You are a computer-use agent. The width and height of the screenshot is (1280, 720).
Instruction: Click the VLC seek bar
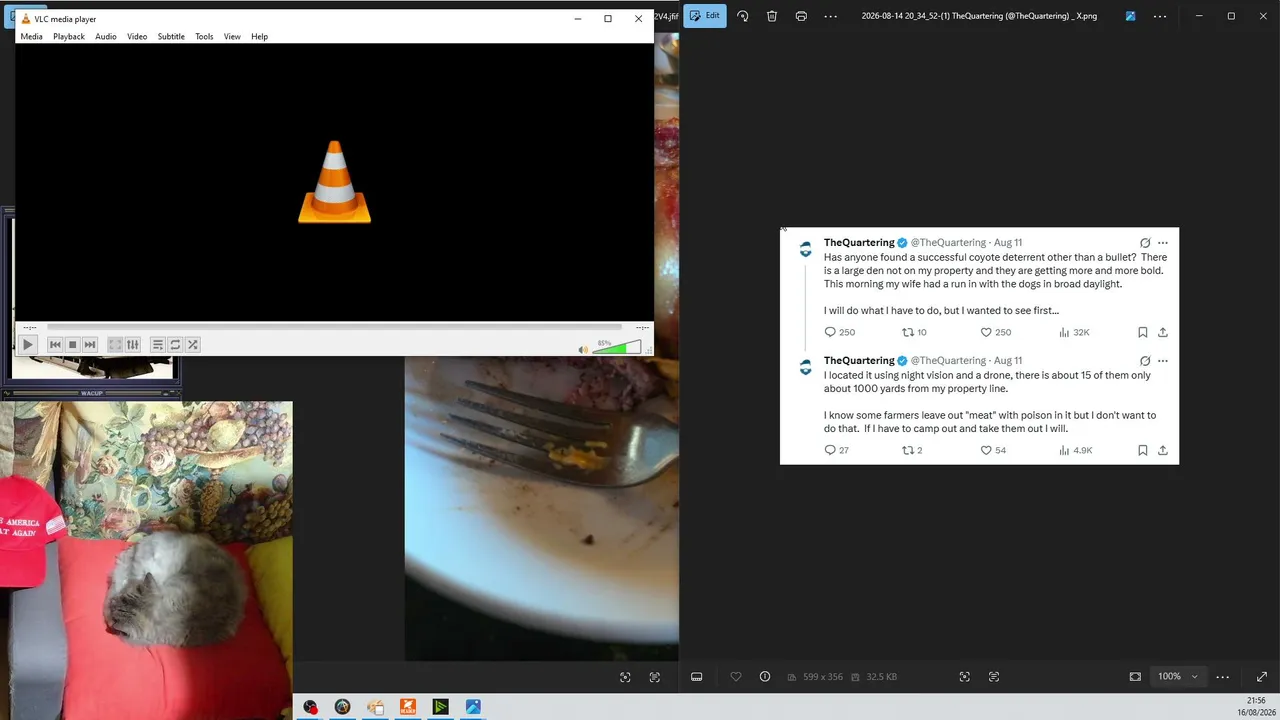334,327
